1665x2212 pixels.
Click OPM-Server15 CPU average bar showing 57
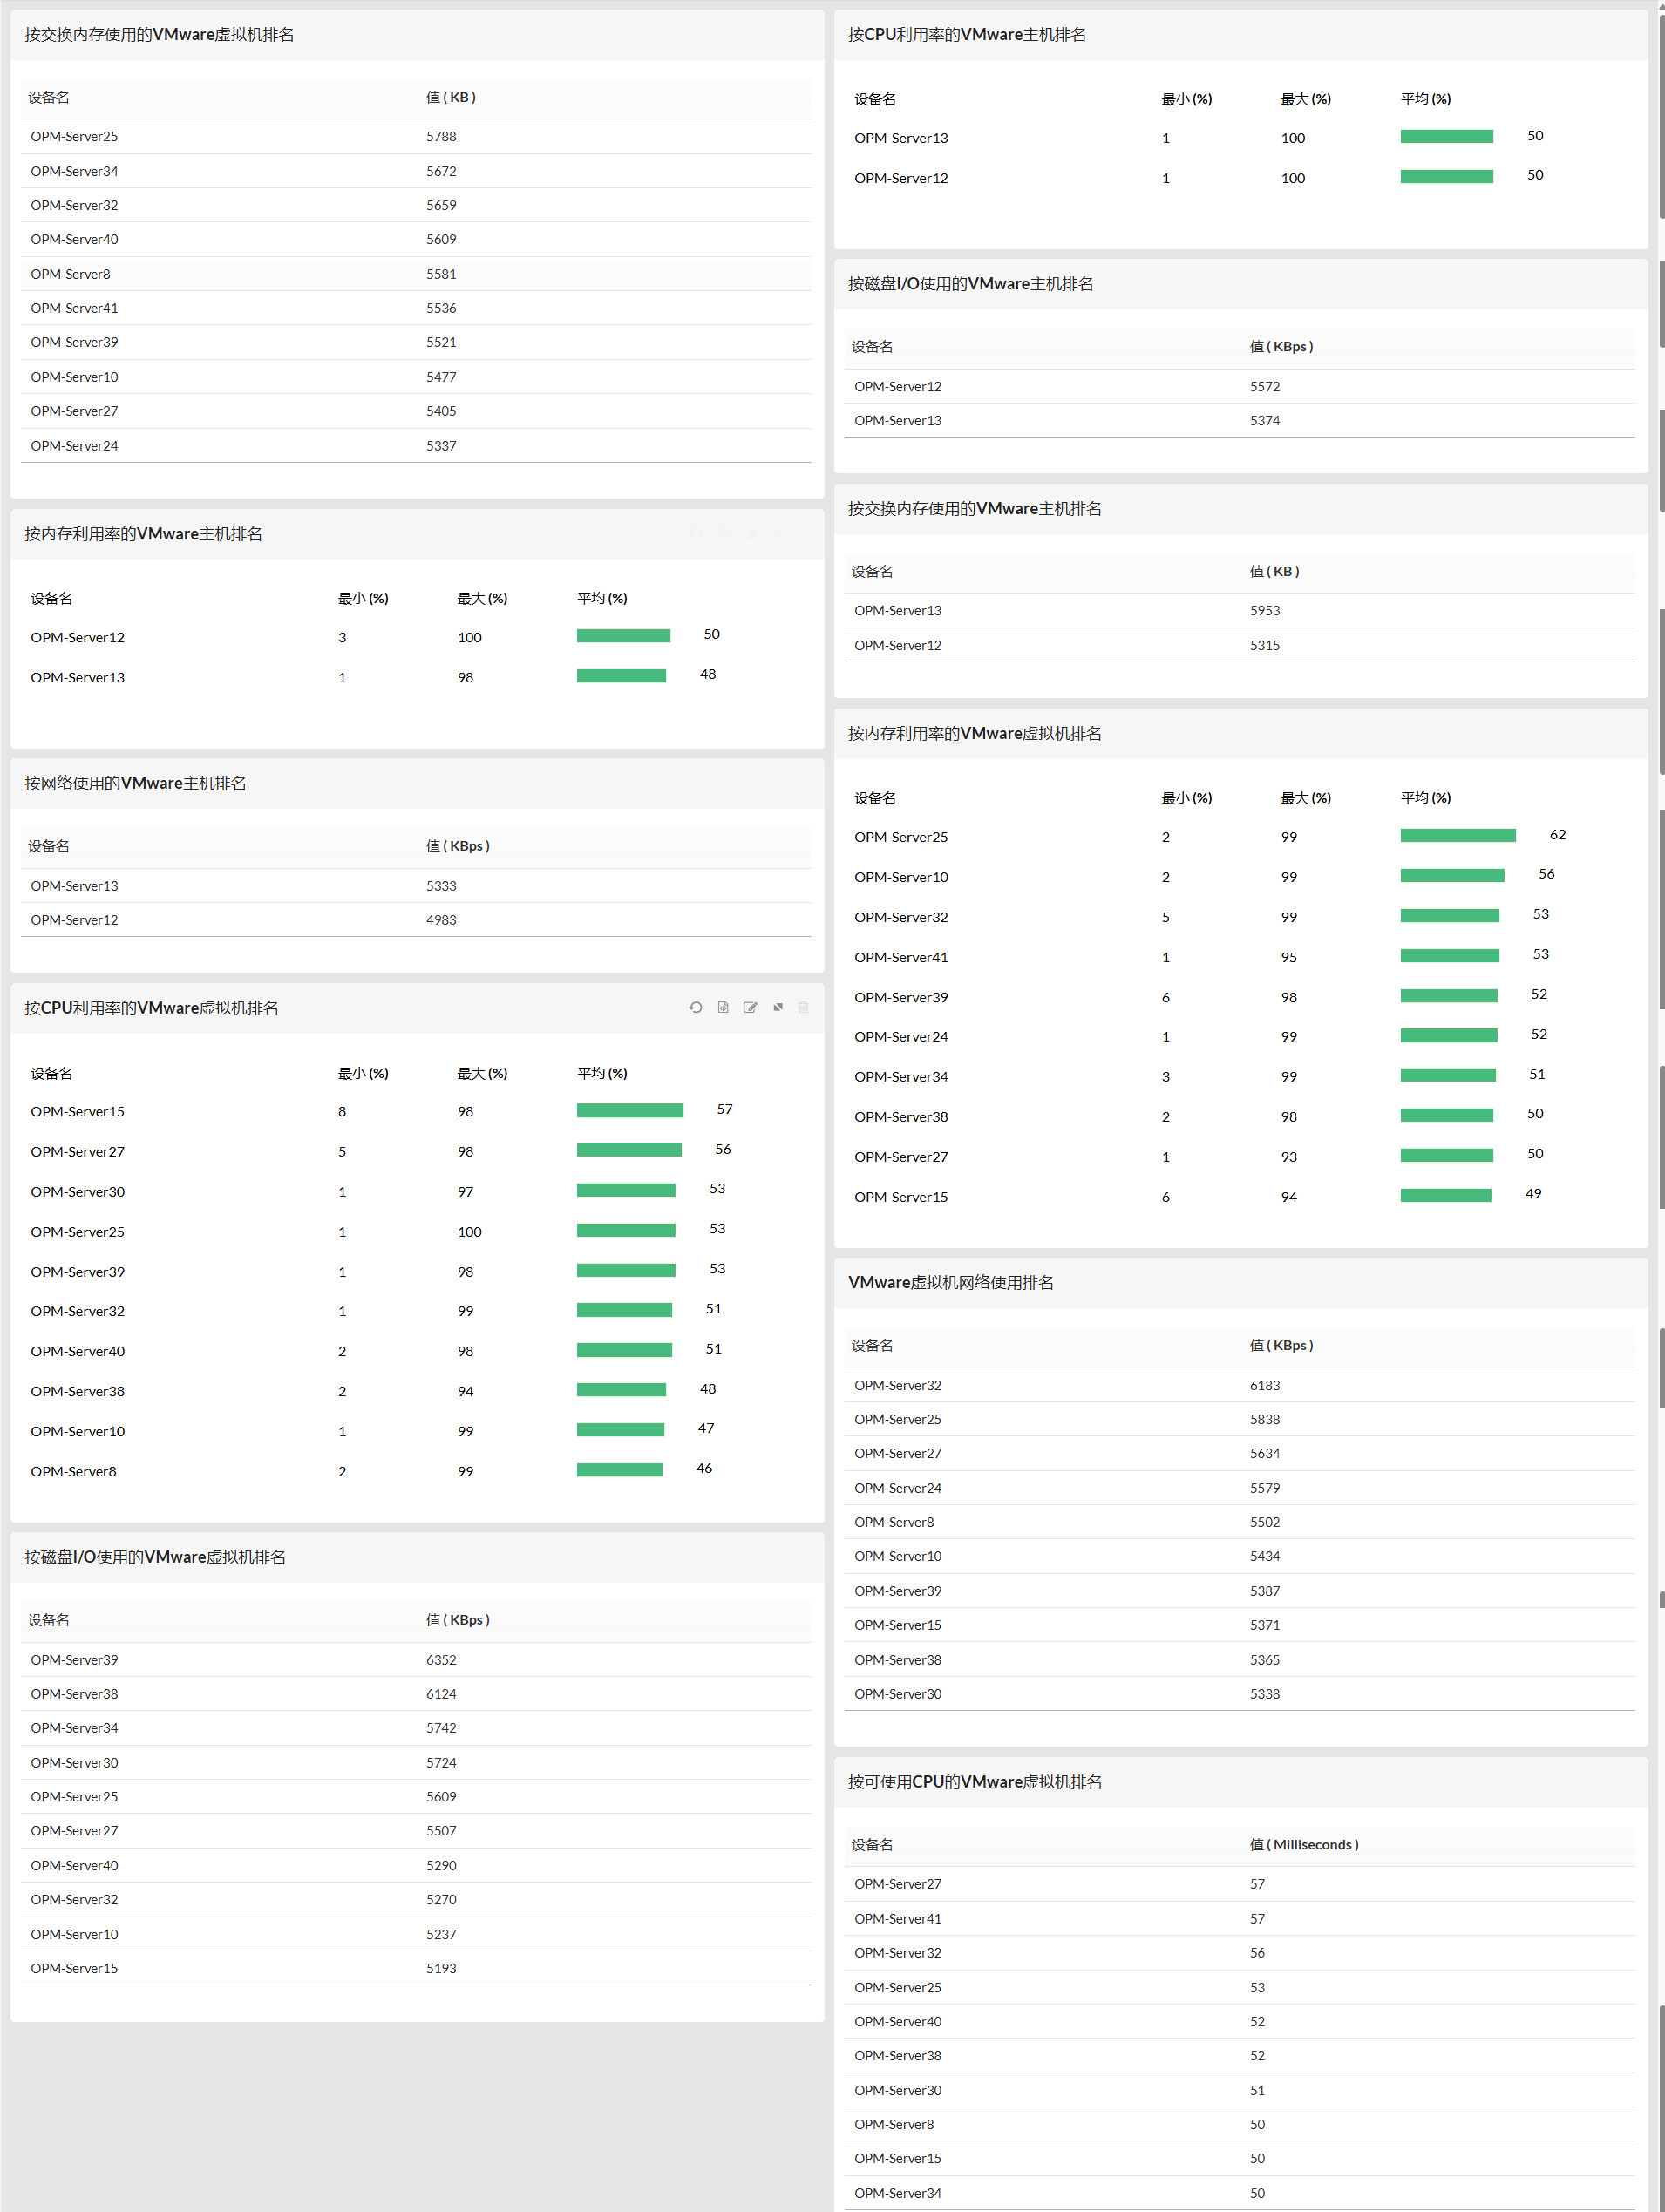[x=630, y=1110]
